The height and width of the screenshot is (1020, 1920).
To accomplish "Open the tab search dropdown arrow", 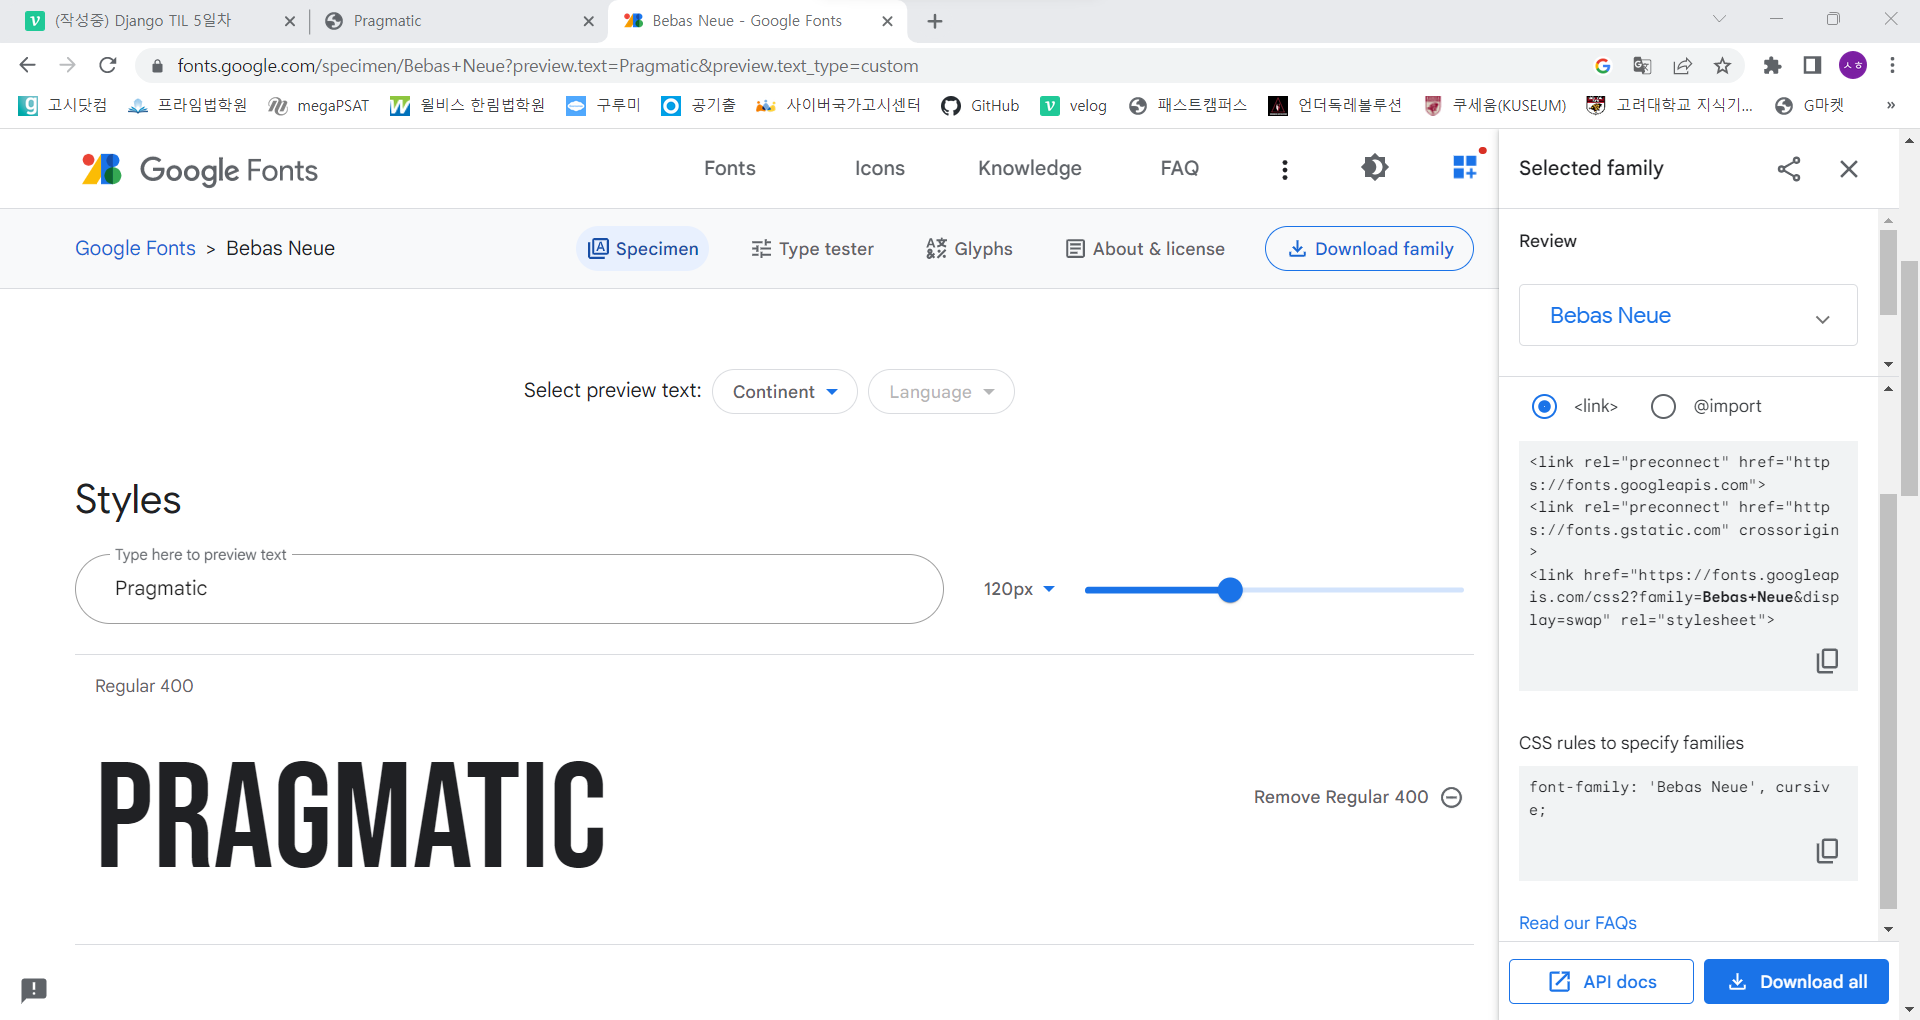I will (x=1719, y=19).
